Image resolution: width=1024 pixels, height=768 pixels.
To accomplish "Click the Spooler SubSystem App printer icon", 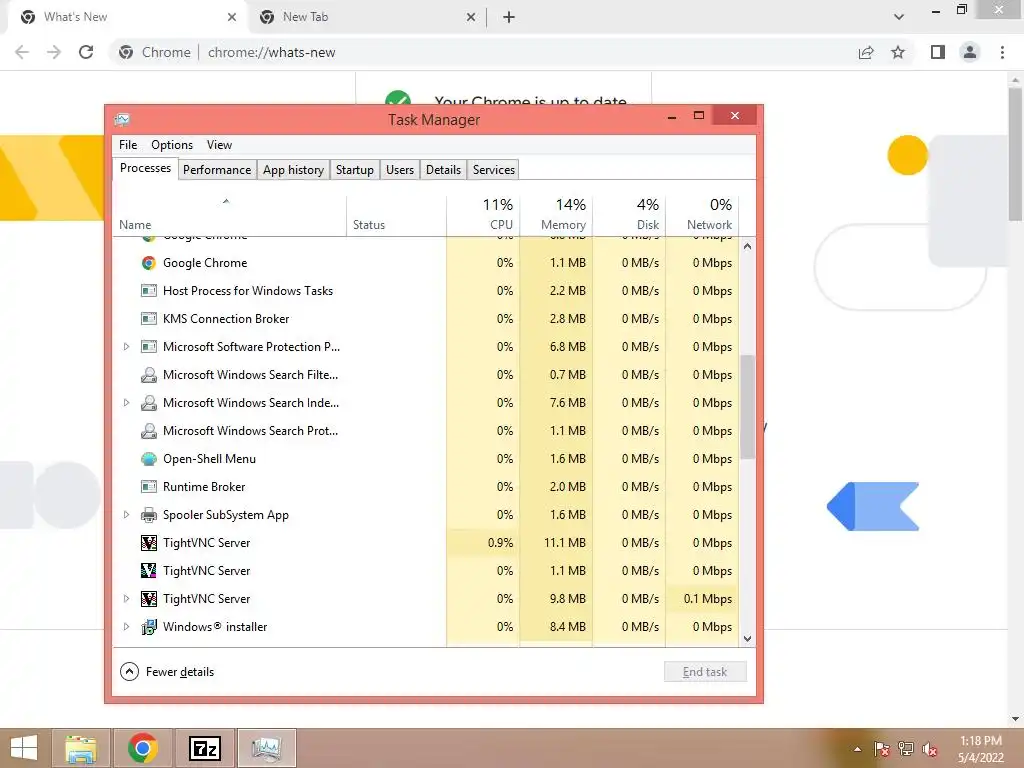I will 149,515.
